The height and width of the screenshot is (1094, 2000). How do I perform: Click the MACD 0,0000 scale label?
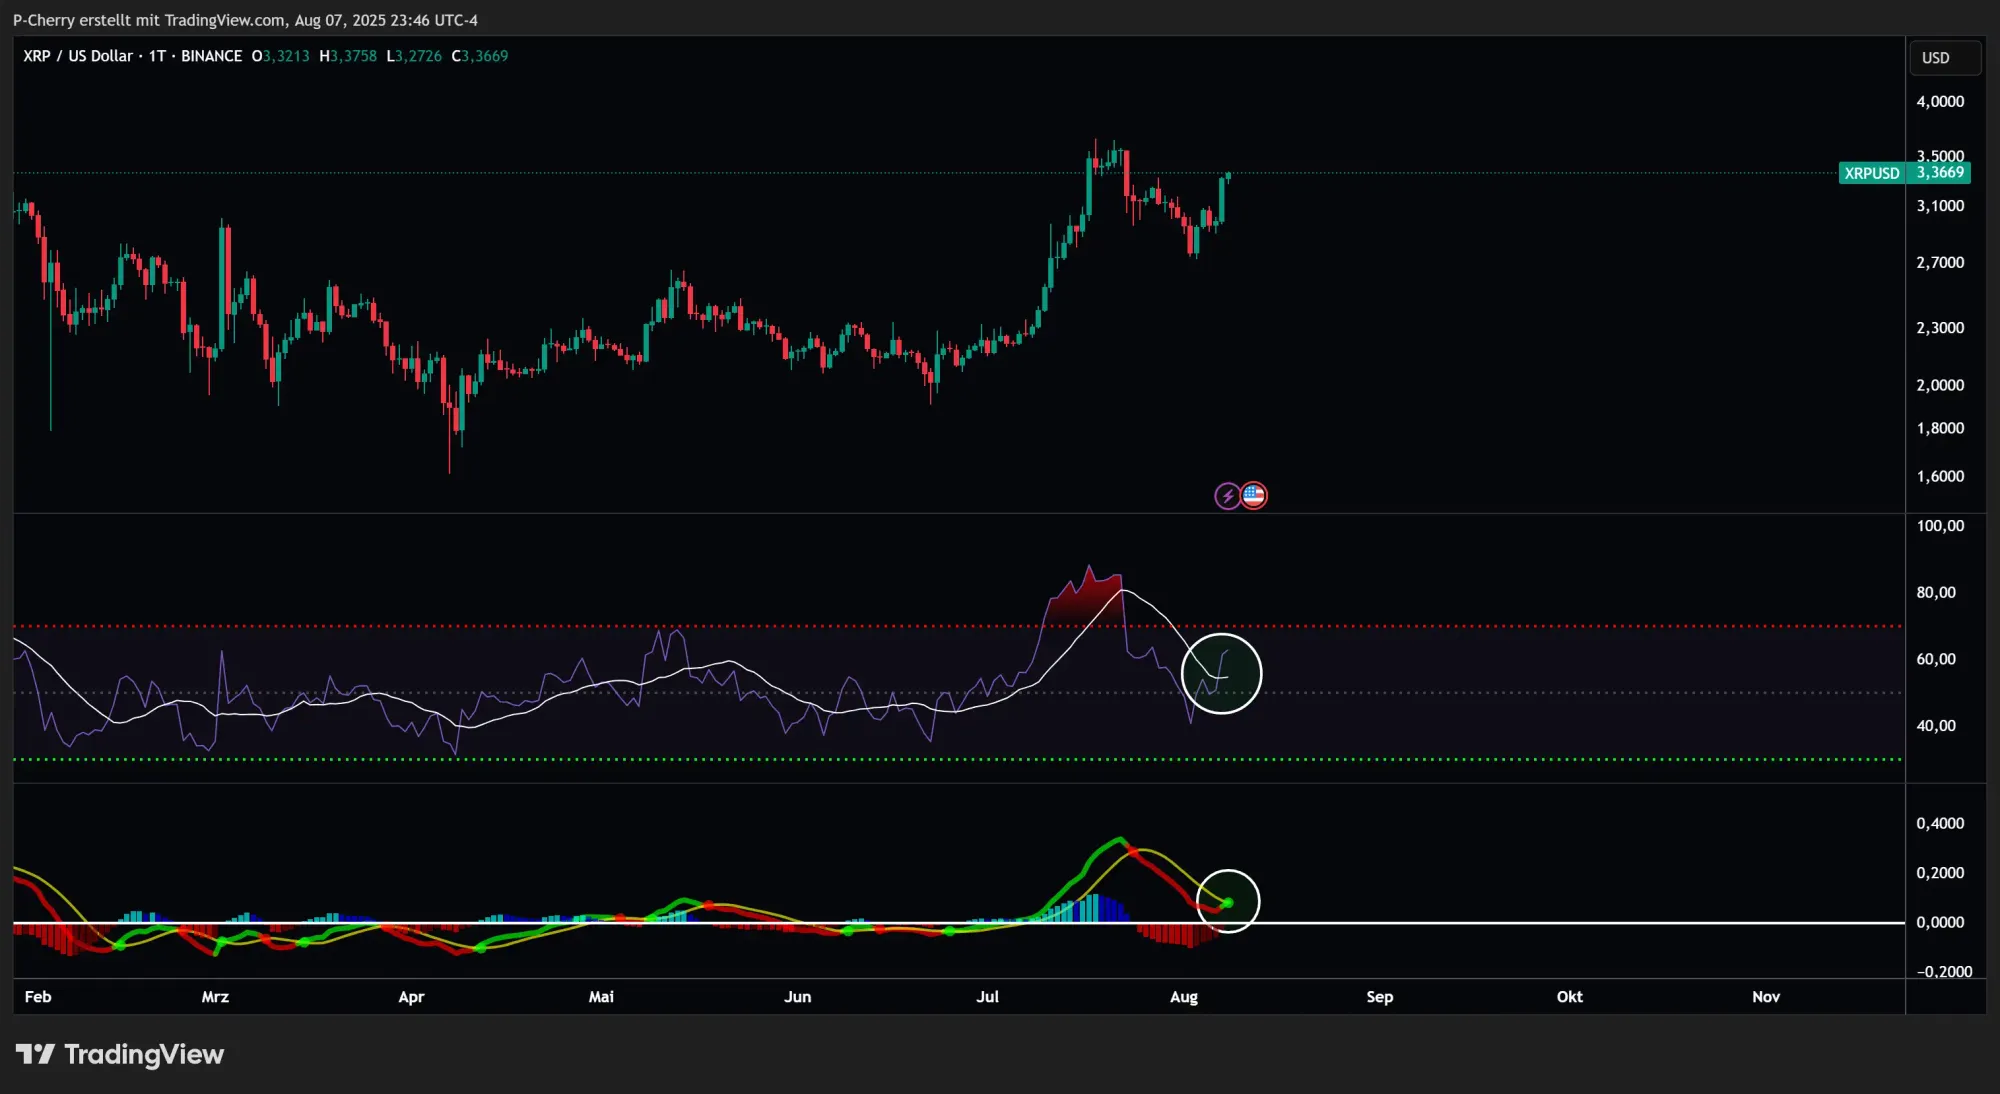(x=1940, y=922)
